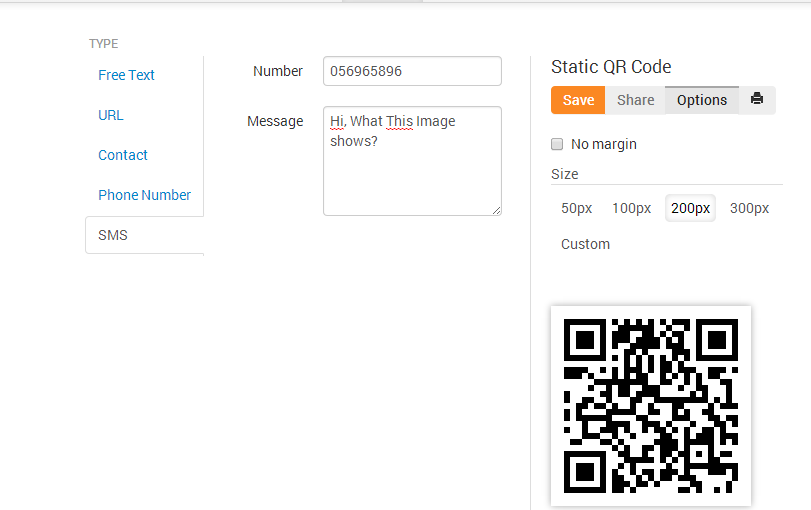
Task: Open the Share tab
Action: (635, 100)
